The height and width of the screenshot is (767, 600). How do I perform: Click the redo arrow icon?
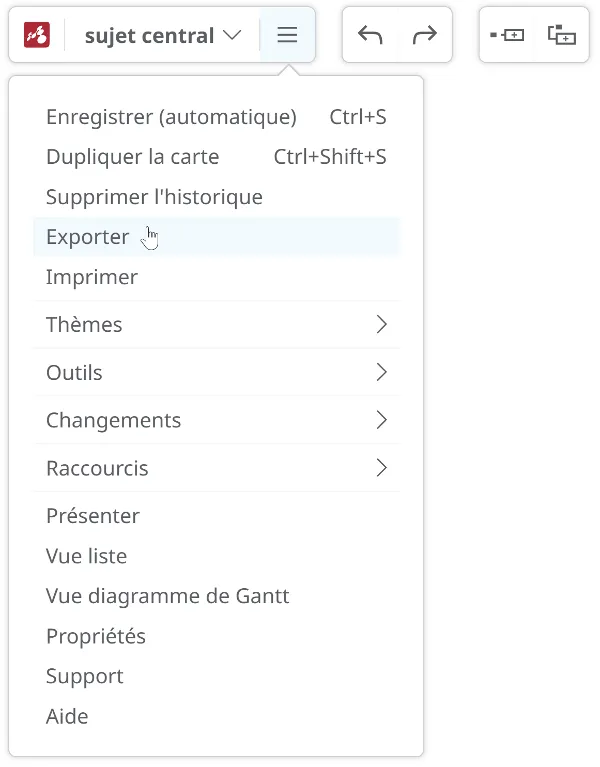click(424, 35)
